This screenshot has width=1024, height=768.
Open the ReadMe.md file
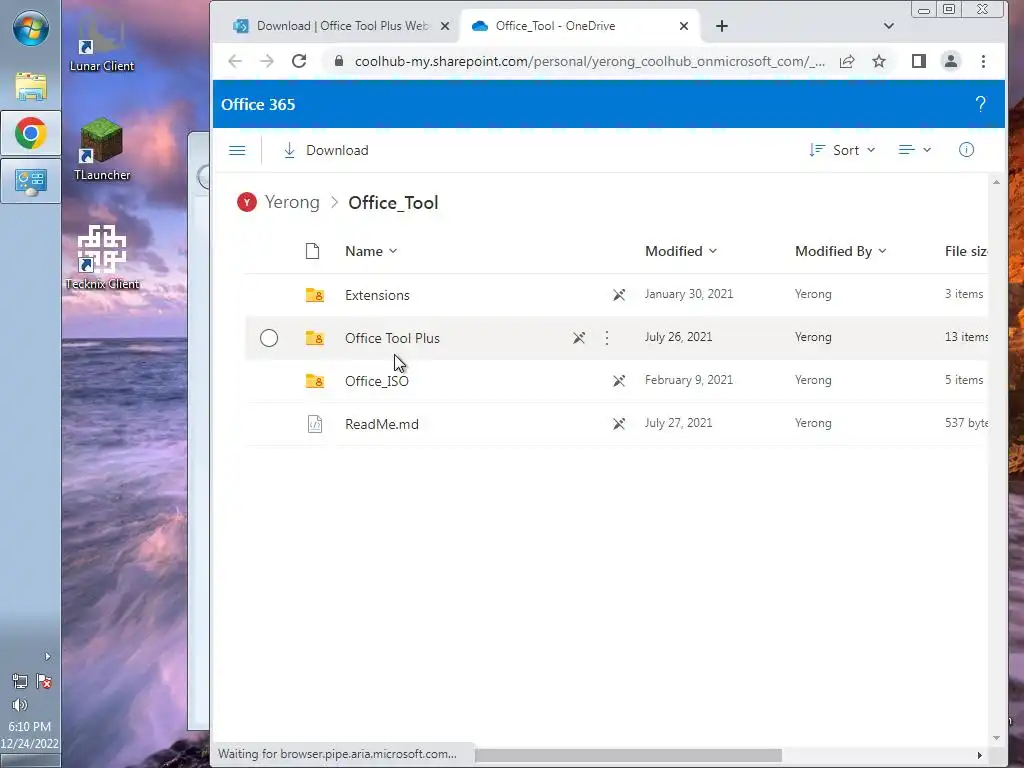382,424
